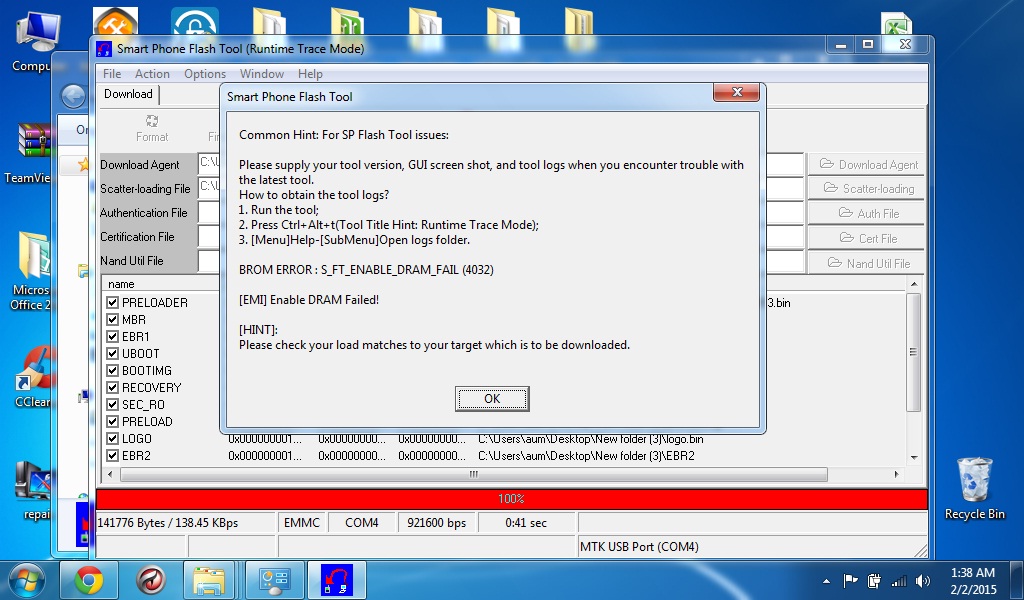The width and height of the screenshot is (1024, 600).
Task: Close the Smart Phone Flash Tool error dialog
Action: [737, 93]
